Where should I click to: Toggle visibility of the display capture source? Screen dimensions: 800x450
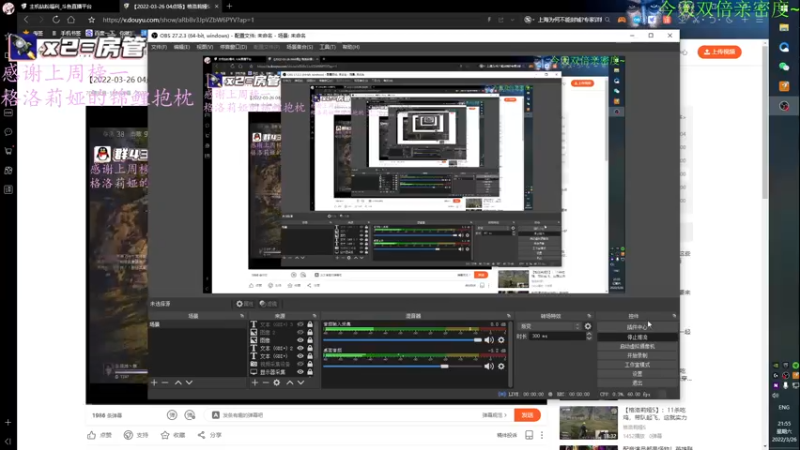pos(300,372)
